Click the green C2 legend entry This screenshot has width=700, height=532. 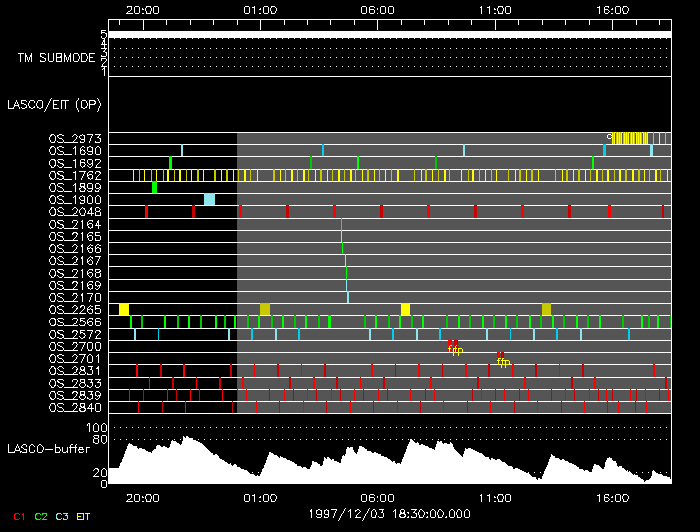[41, 517]
